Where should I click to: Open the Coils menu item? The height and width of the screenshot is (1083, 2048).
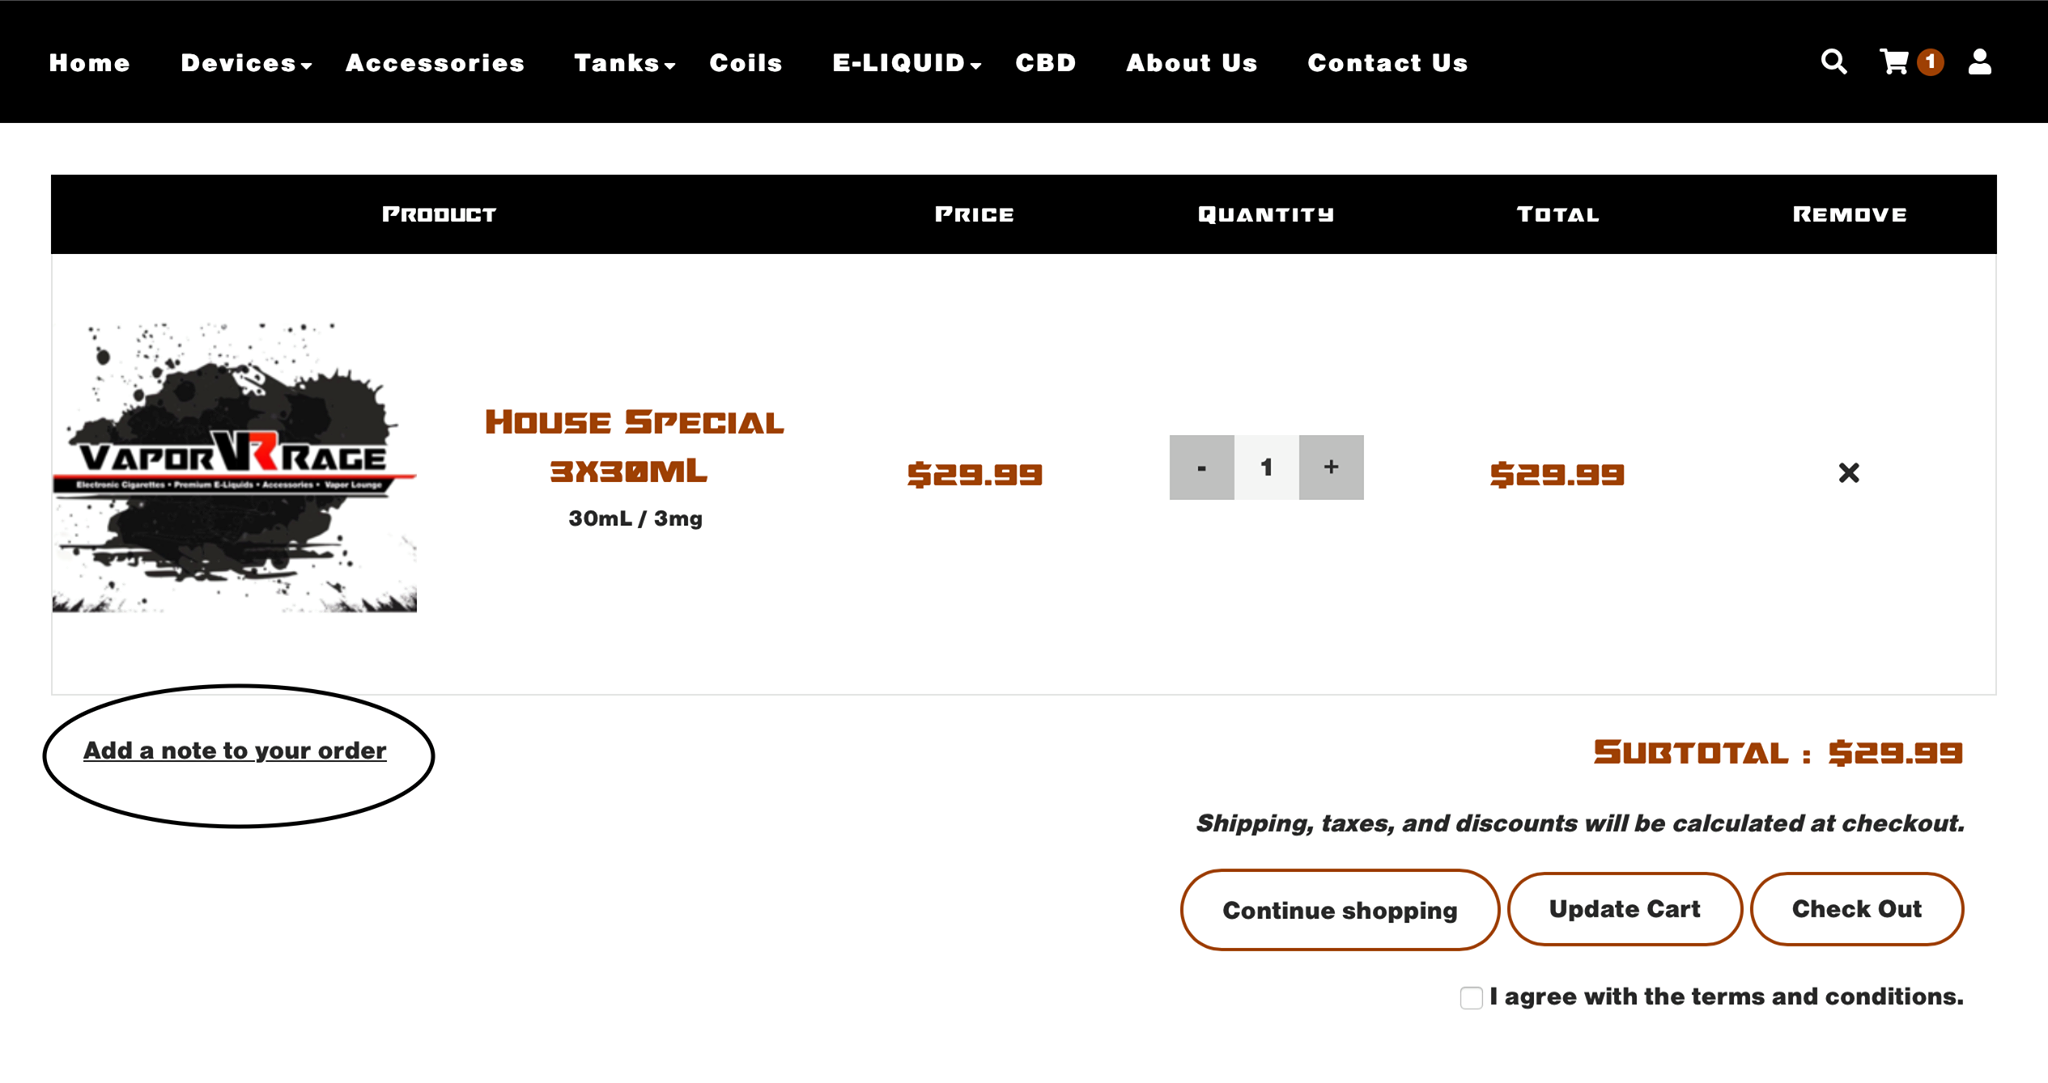click(x=746, y=63)
